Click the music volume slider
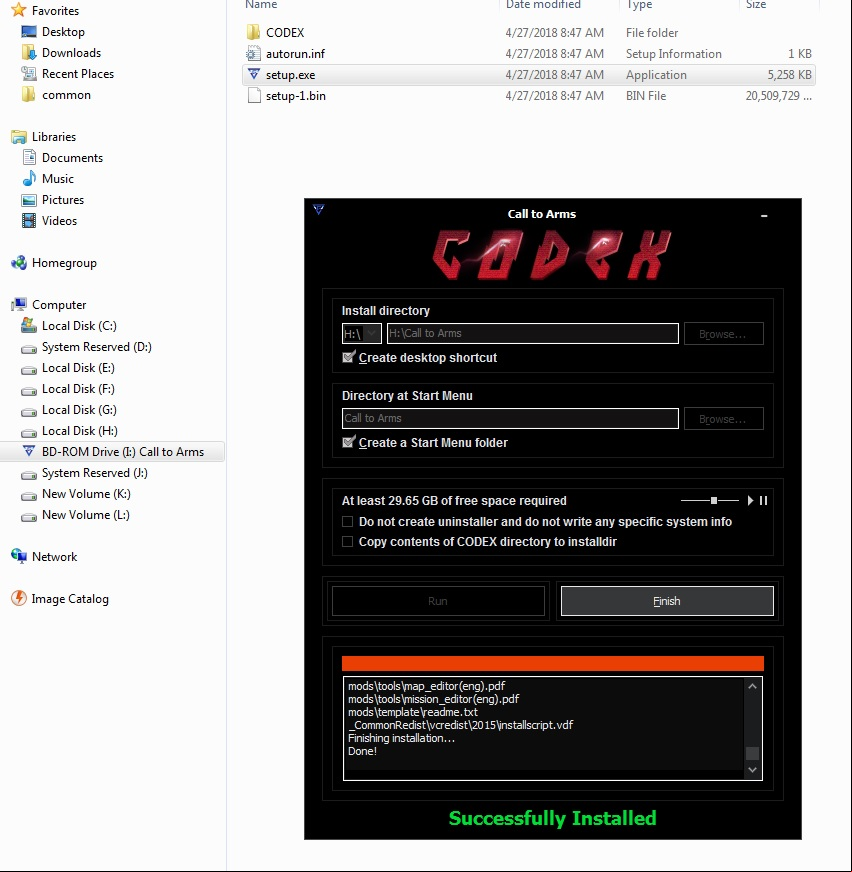852x872 pixels. pyautogui.click(x=710, y=501)
